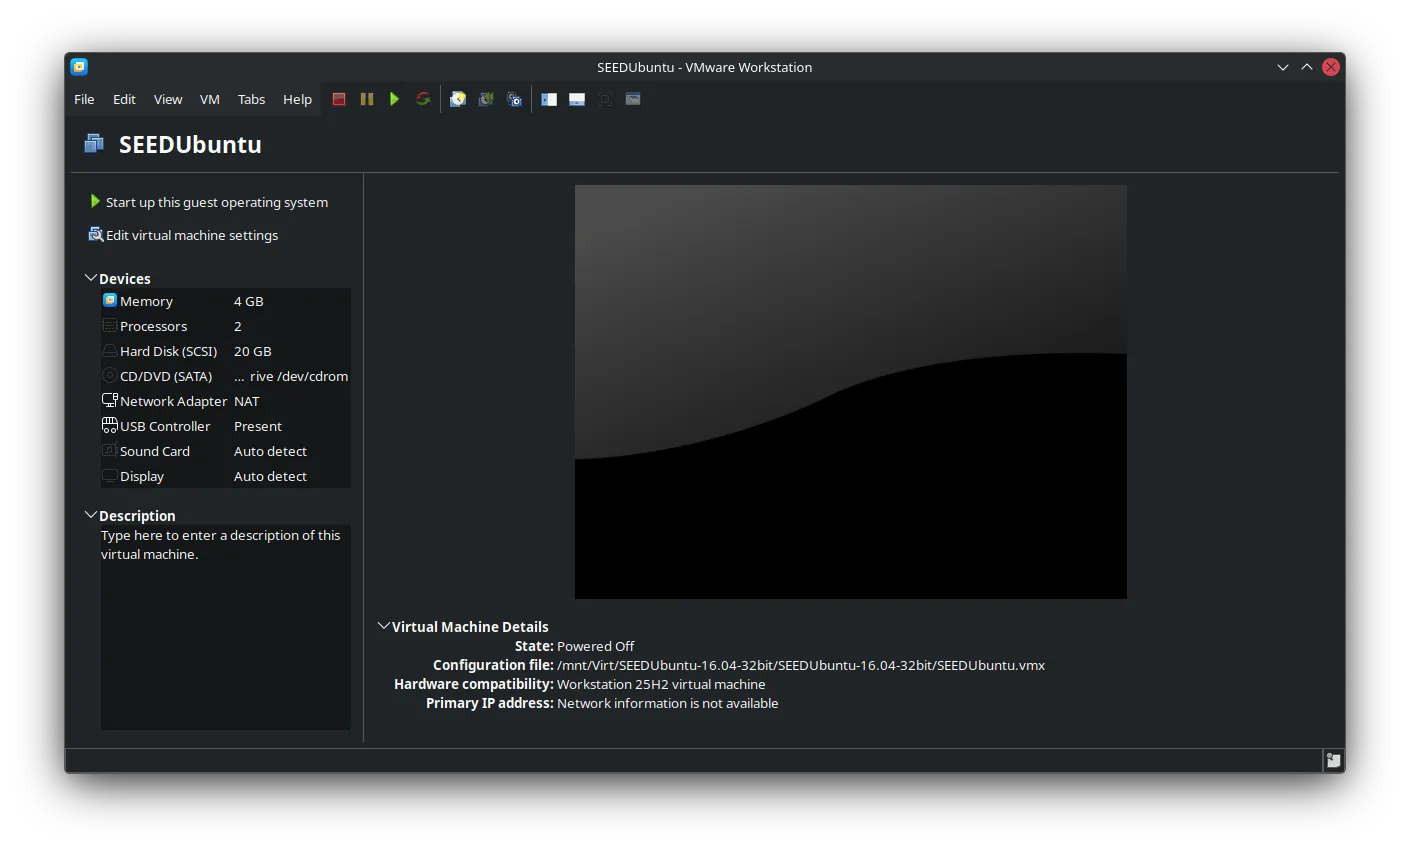Click the Suspend (pause) toolbar icon
This screenshot has width=1410, height=850.
tap(367, 99)
